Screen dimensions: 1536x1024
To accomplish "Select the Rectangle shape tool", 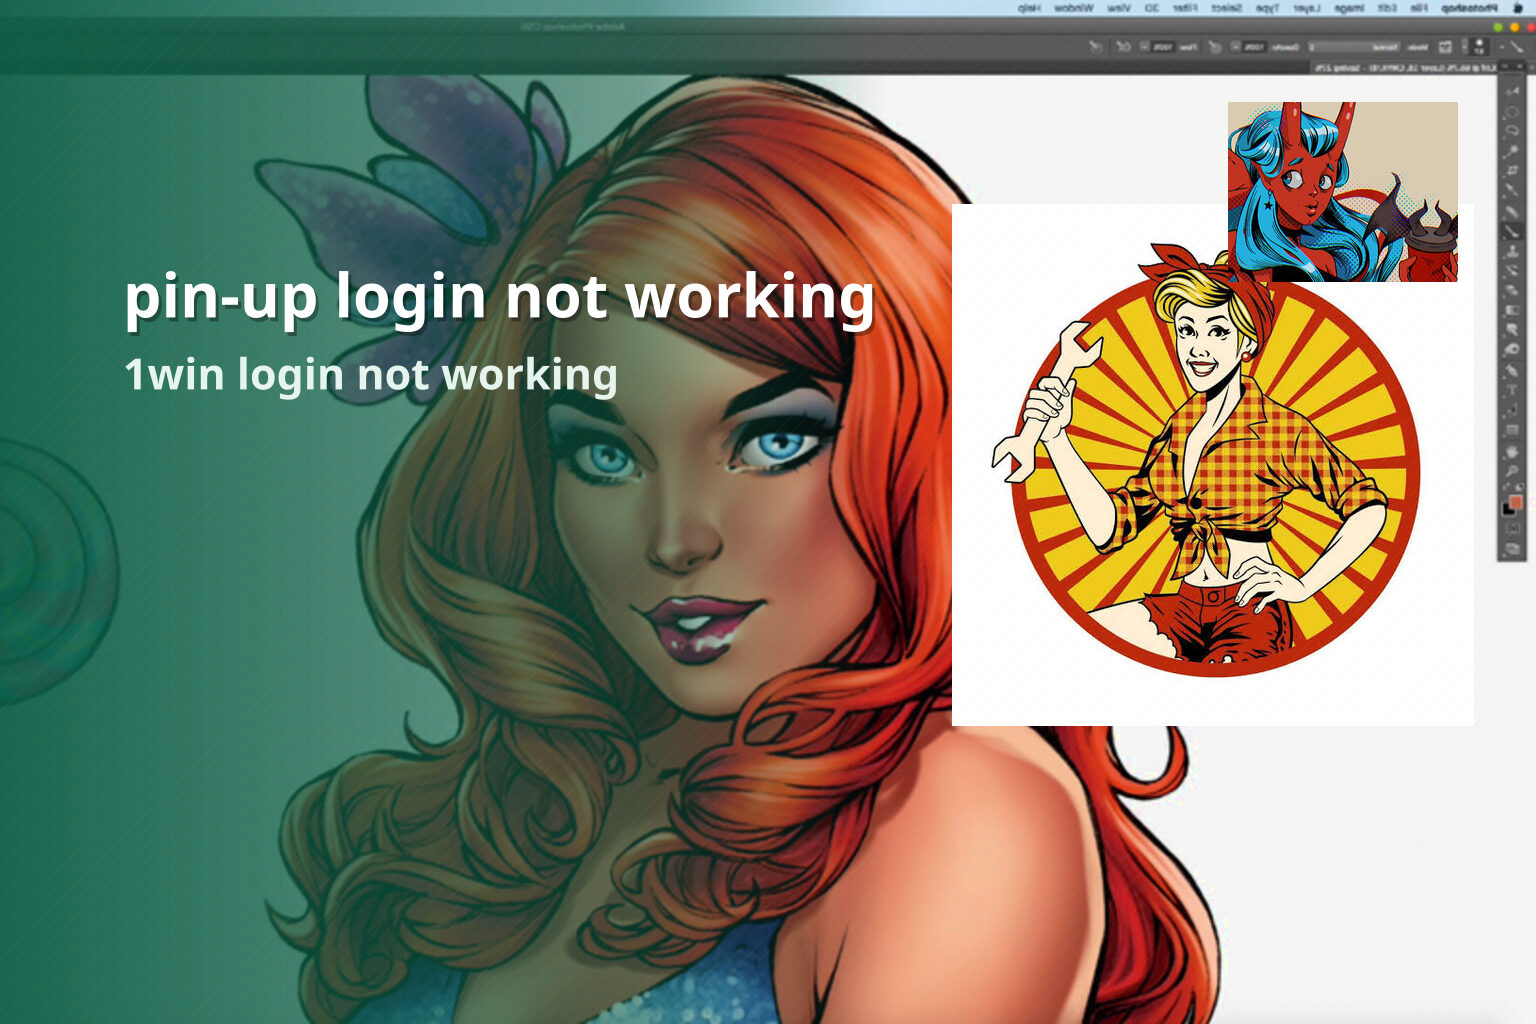I will click(1512, 430).
